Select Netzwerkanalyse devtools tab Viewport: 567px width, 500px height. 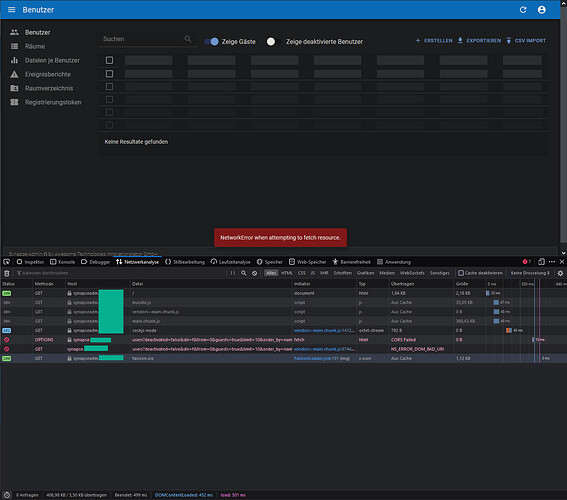click(137, 262)
